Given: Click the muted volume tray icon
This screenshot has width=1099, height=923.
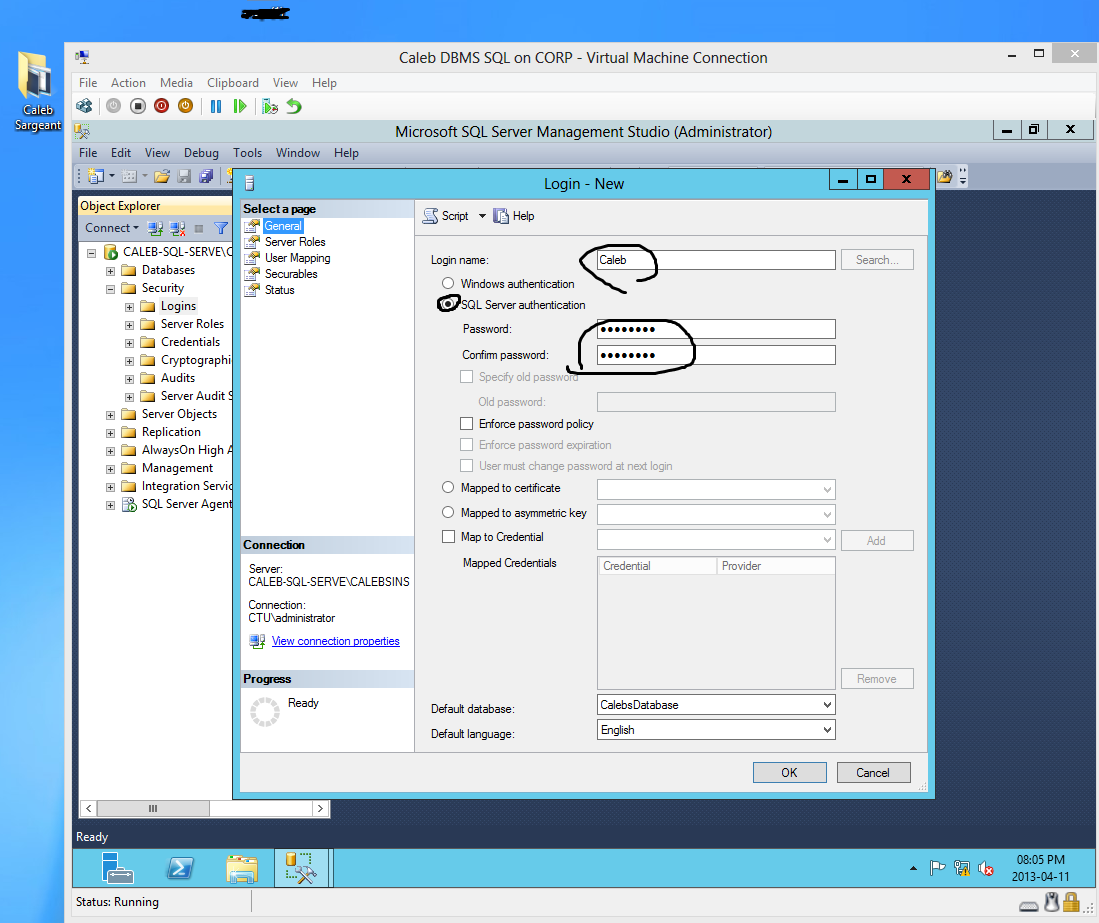Looking at the screenshot, I should point(985,868).
